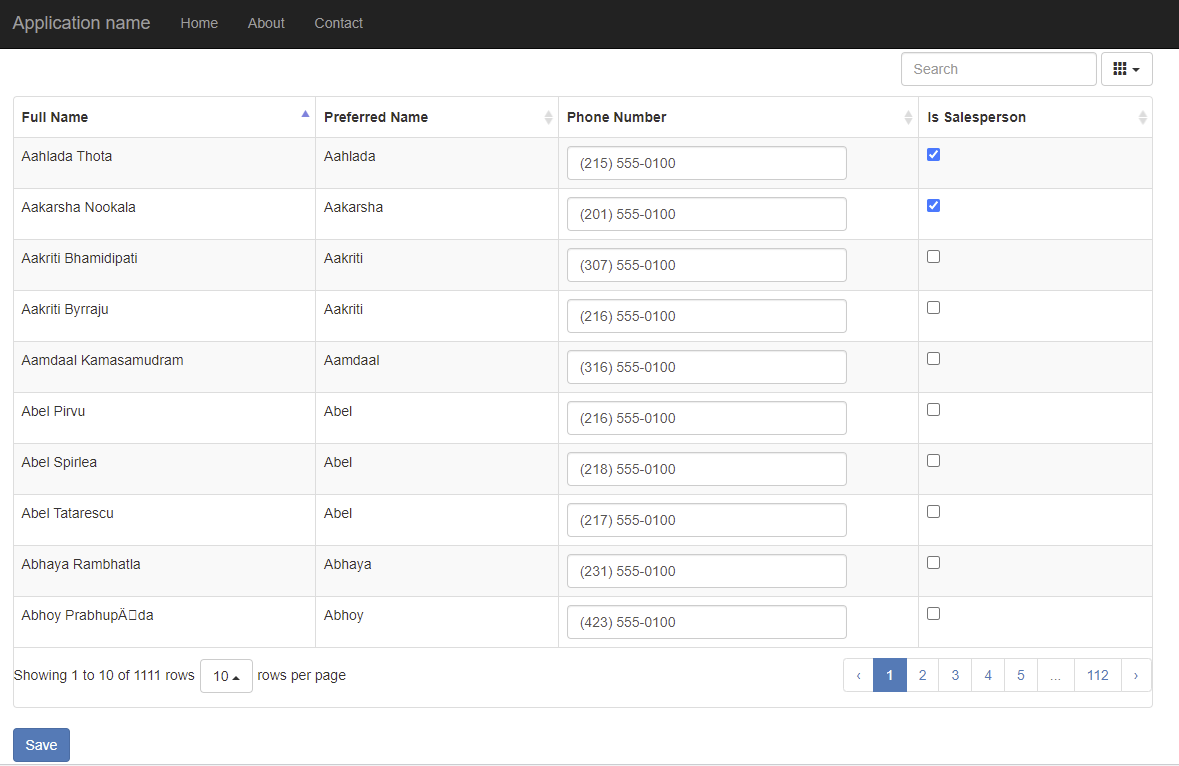Jump to page 112
The image size is (1179, 766).
pos(1097,675)
